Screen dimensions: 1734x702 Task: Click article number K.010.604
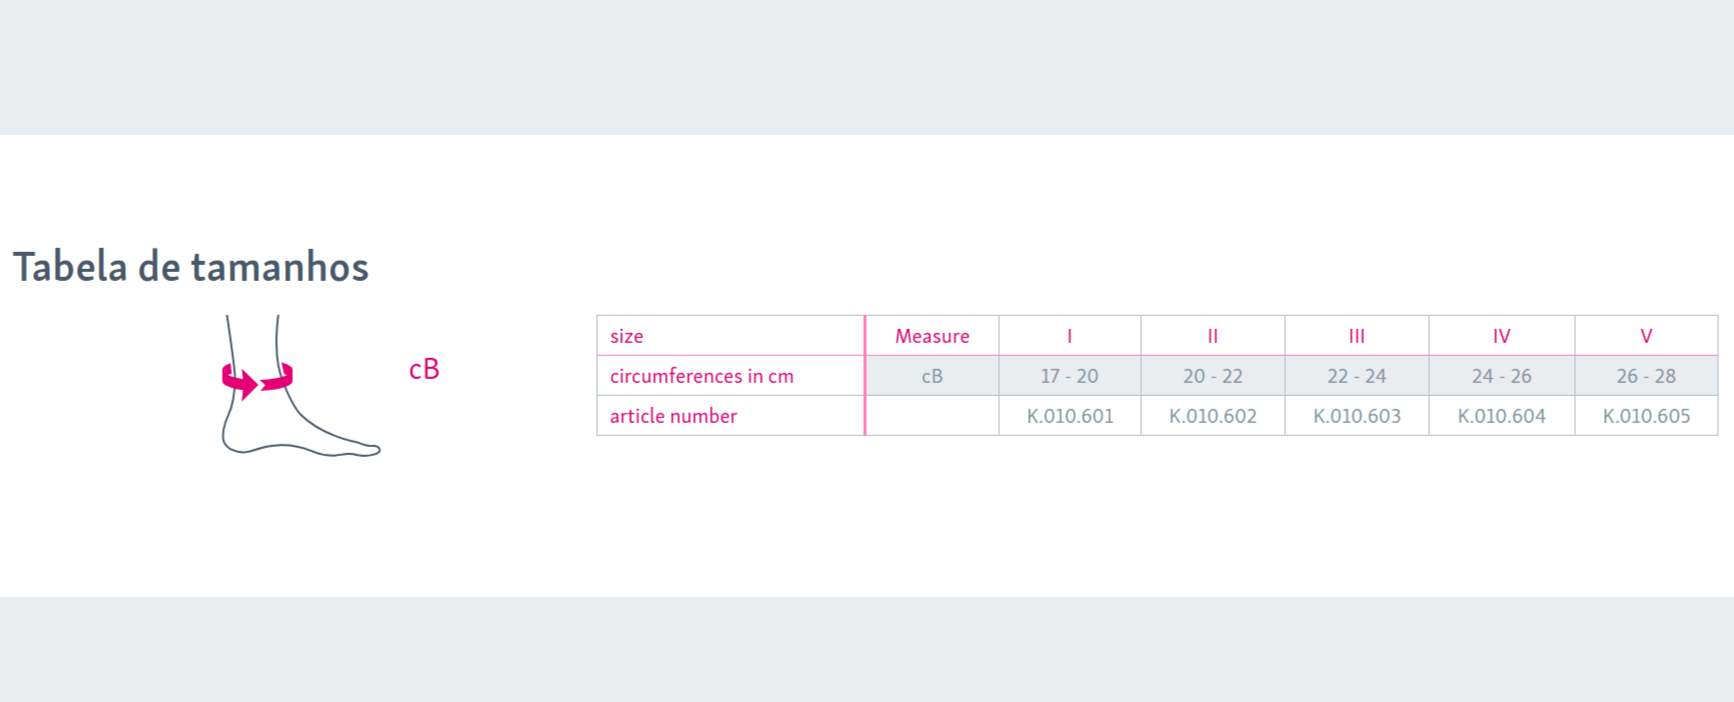pyautogui.click(x=1502, y=416)
